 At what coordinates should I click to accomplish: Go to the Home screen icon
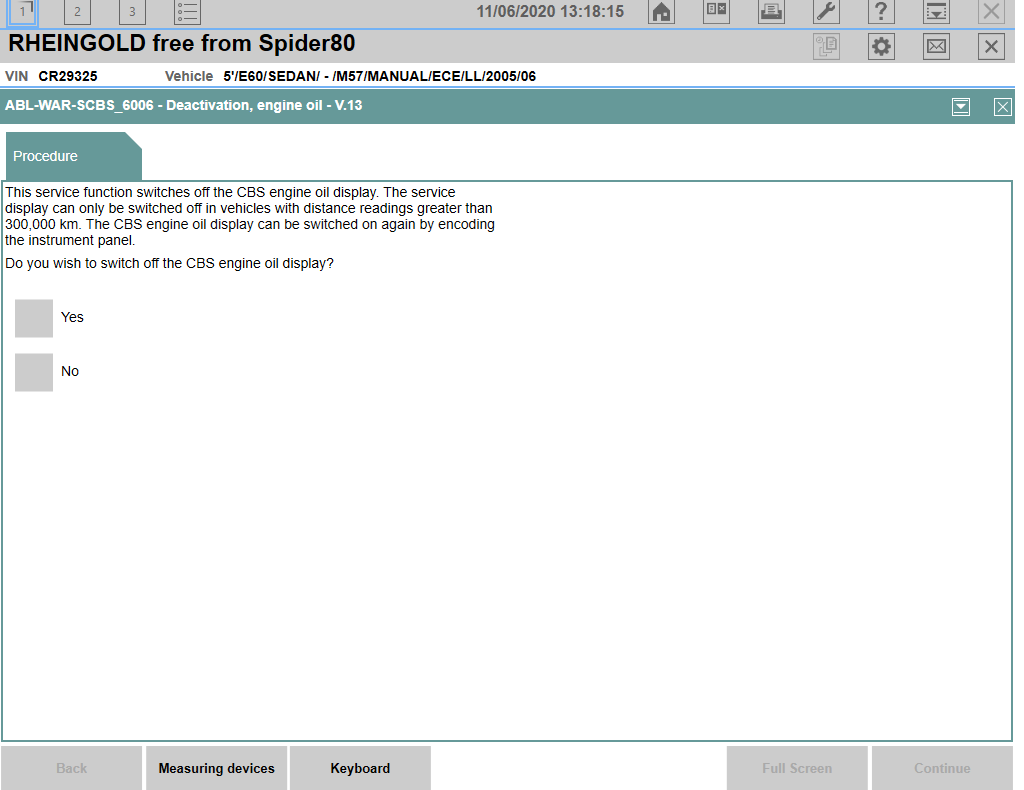coord(662,12)
